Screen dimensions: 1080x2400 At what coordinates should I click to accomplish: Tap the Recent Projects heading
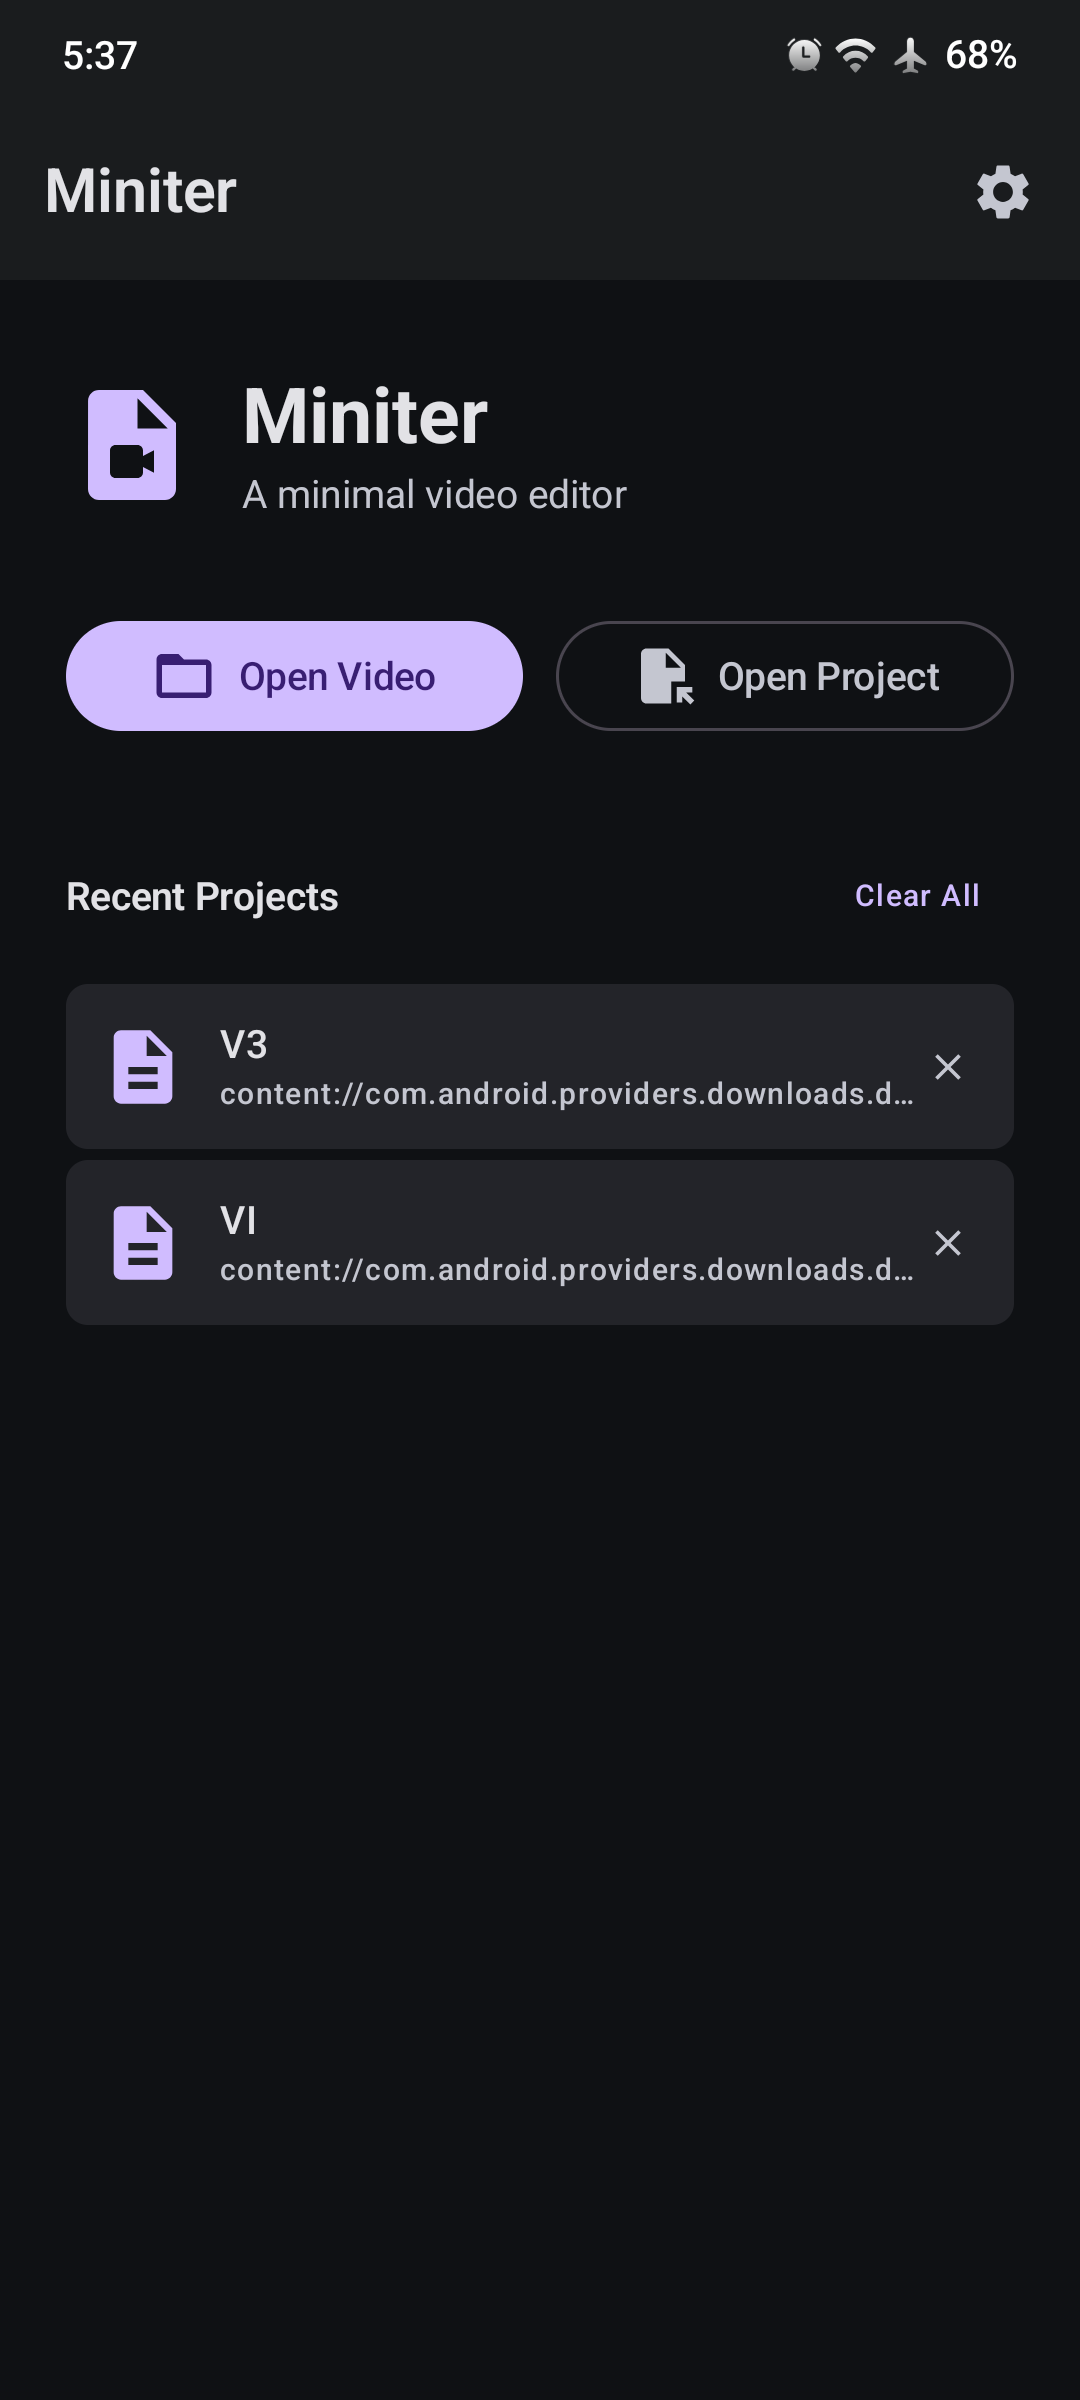pos(202,897)
